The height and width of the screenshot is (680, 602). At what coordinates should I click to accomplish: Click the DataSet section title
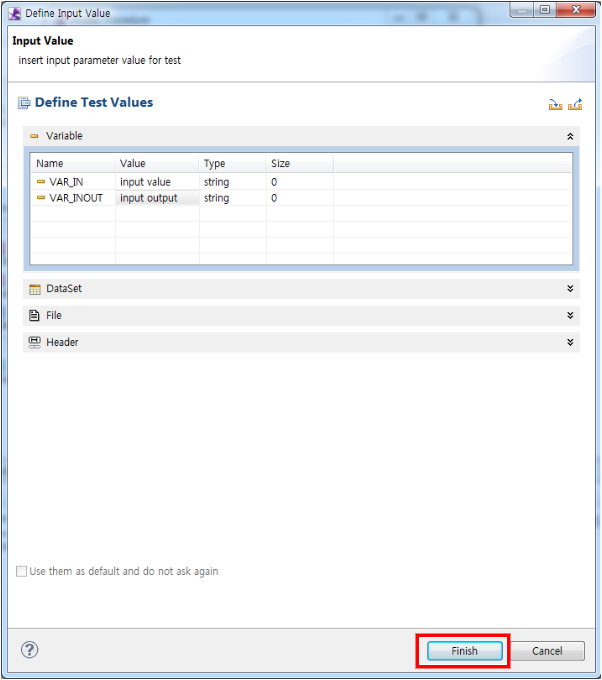coord(64,288)
